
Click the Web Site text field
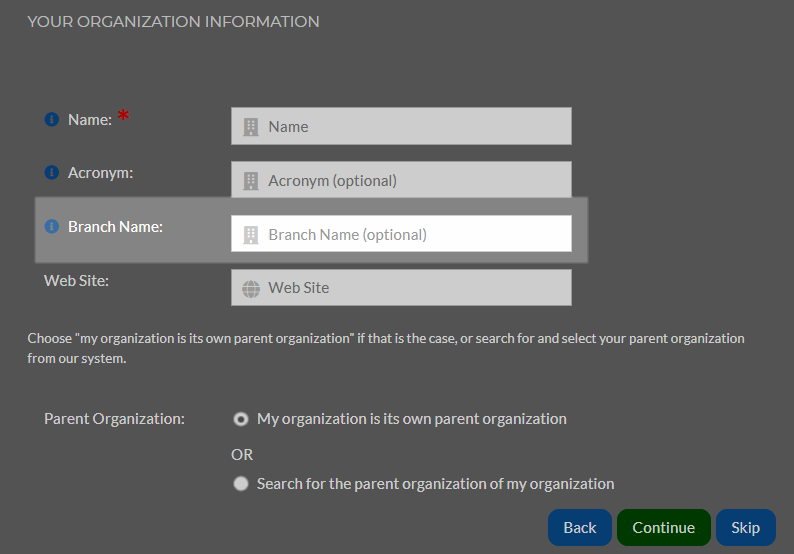(x=402, y=288)
